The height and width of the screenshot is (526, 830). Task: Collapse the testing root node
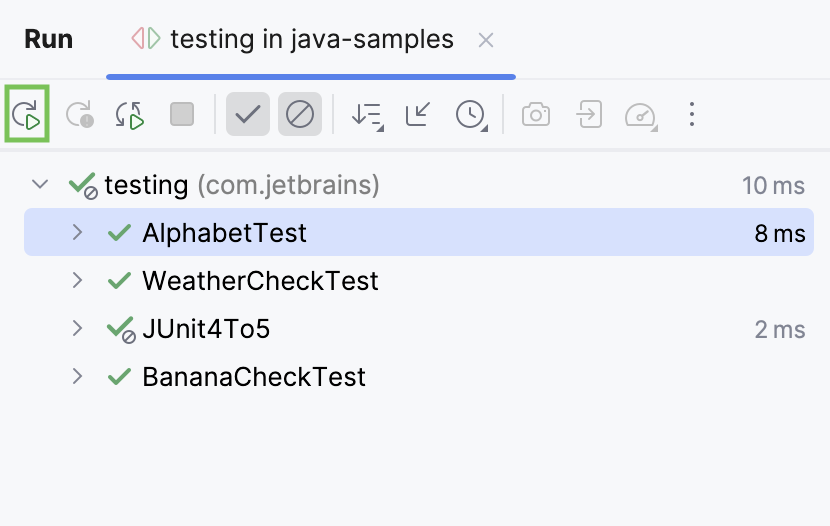[x=40, y=185]
